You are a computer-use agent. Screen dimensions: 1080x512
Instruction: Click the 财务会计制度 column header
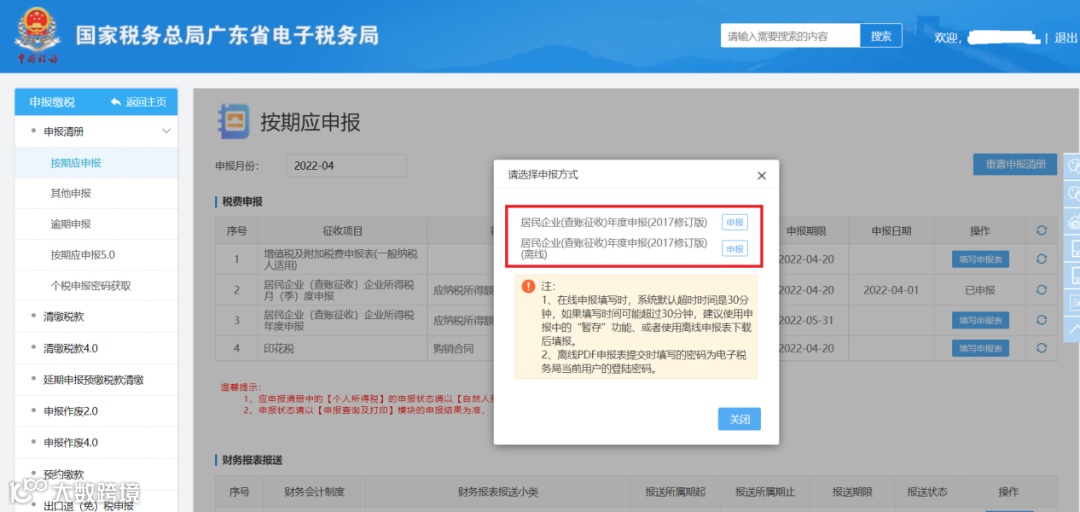pos(314,492)
